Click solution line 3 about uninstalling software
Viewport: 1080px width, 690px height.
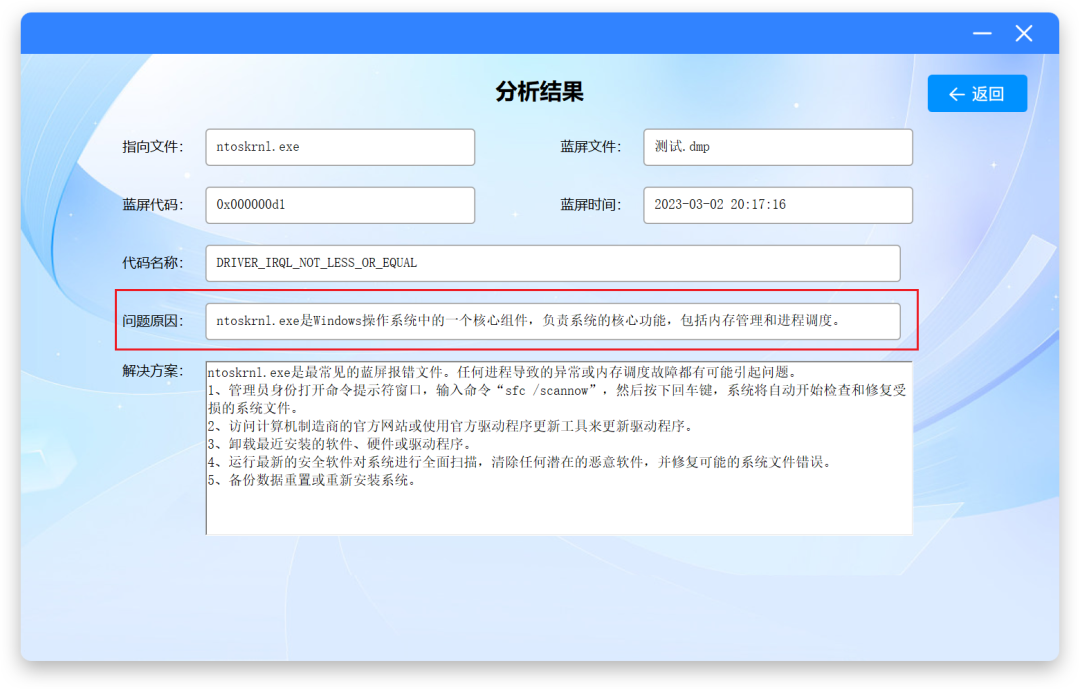tap(340, 444)
